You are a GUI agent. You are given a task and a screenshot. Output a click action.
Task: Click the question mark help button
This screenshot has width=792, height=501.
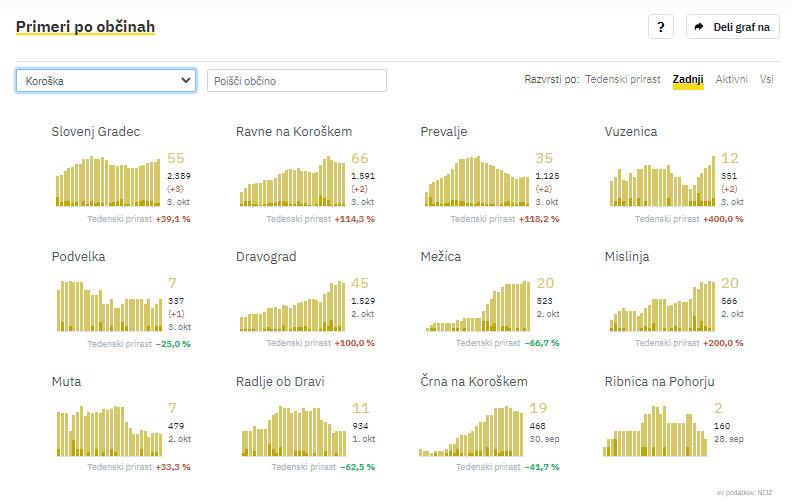click(660, 27)
